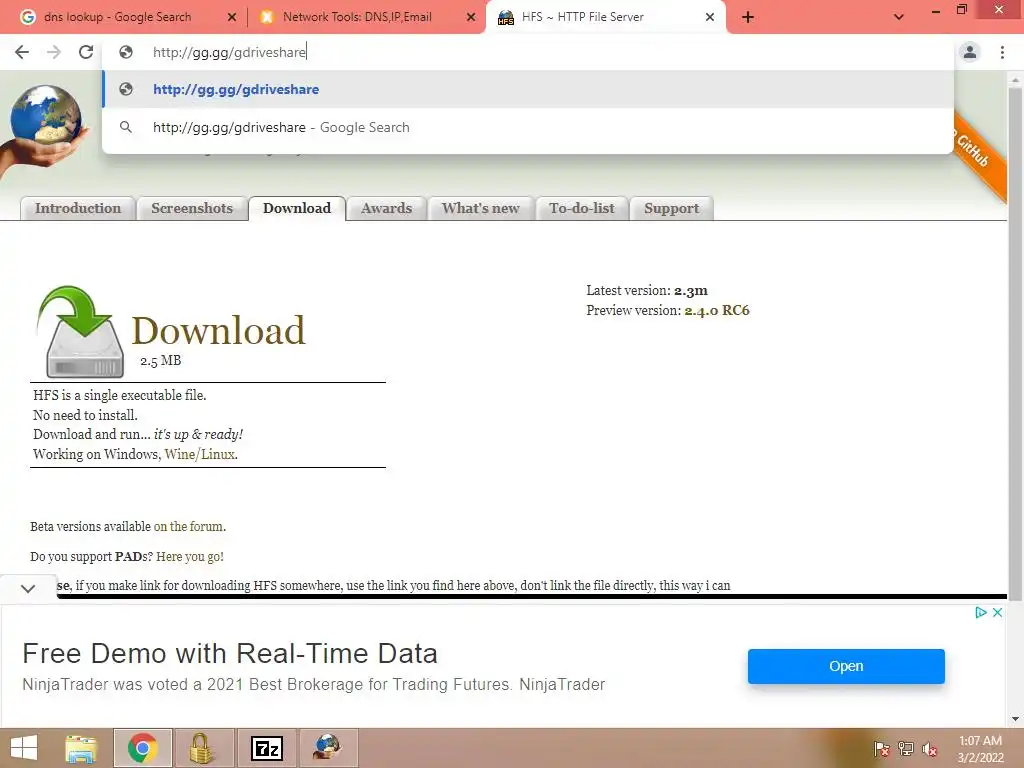The image size is (1024, 768).
Task: Close the Network Tools tab
Action: pos(471,17)
